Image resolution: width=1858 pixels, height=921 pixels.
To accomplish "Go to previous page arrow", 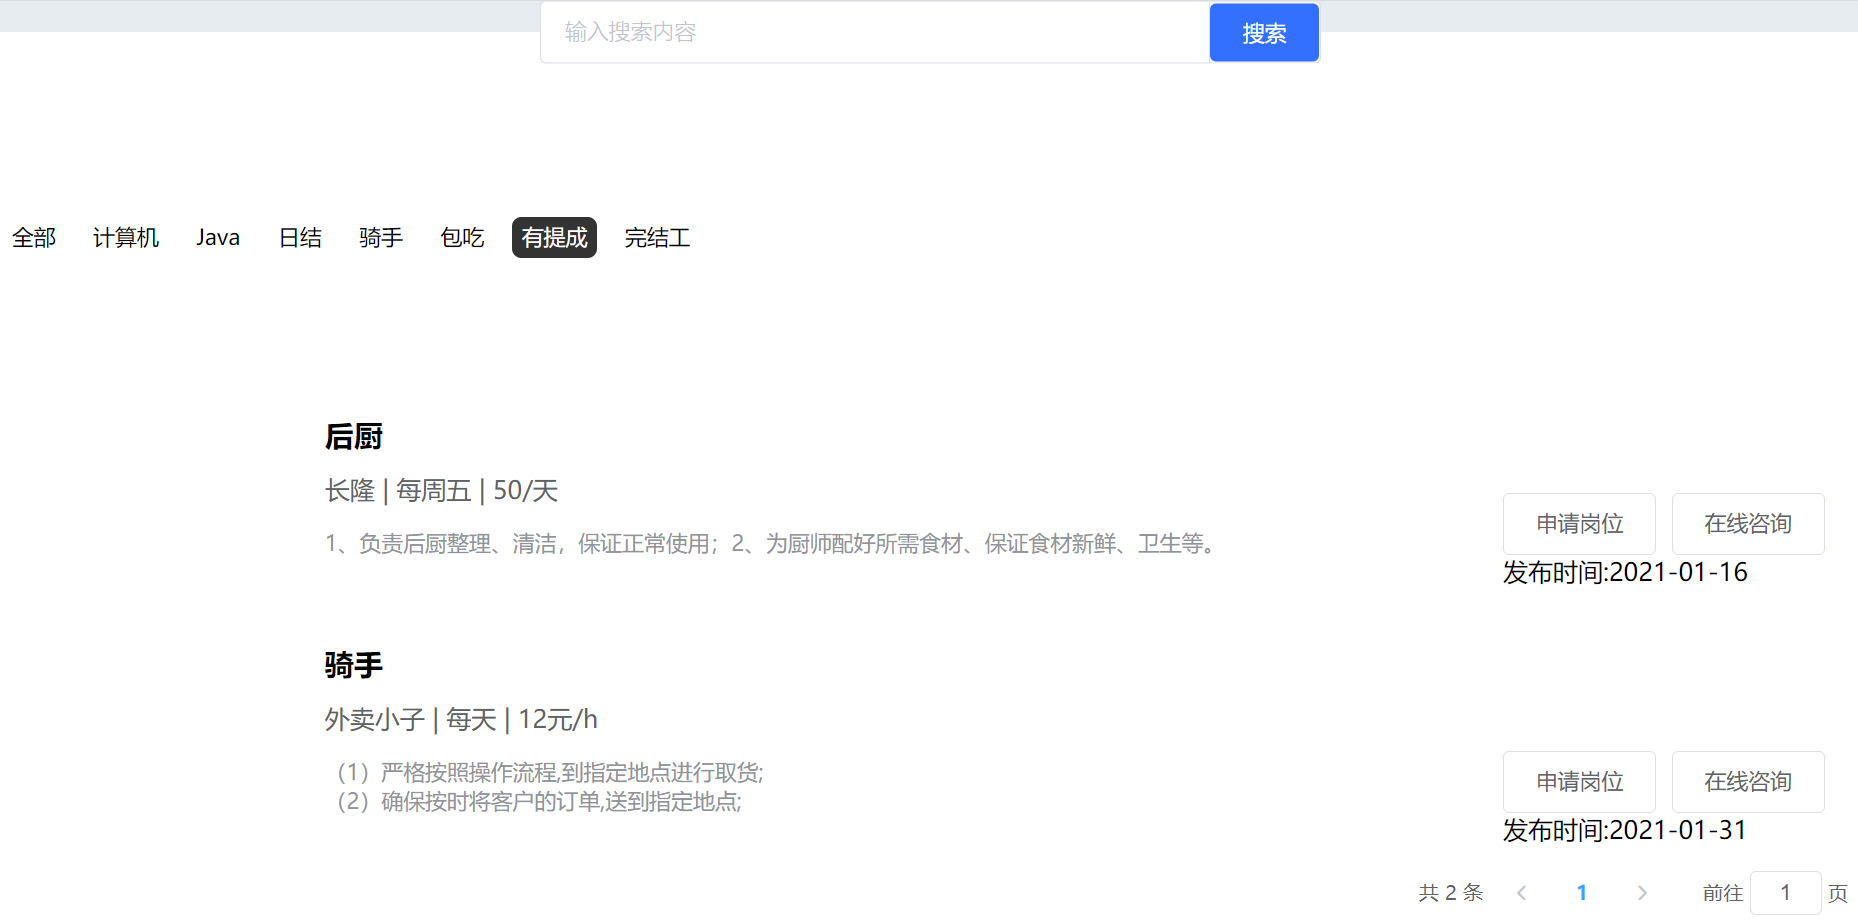I will coord(1522,893).
